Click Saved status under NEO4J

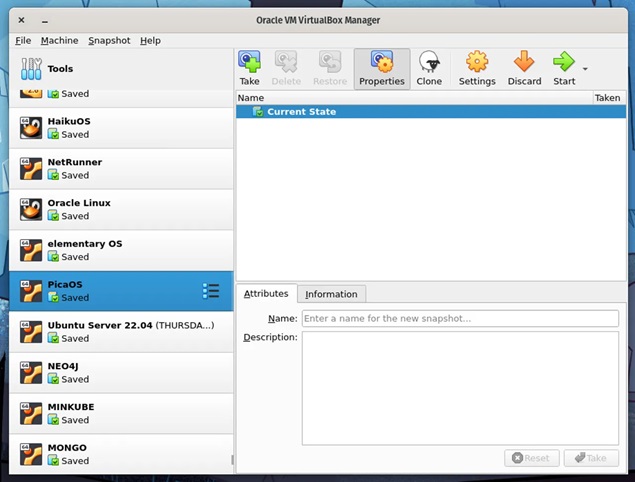(x=75, y=379)
